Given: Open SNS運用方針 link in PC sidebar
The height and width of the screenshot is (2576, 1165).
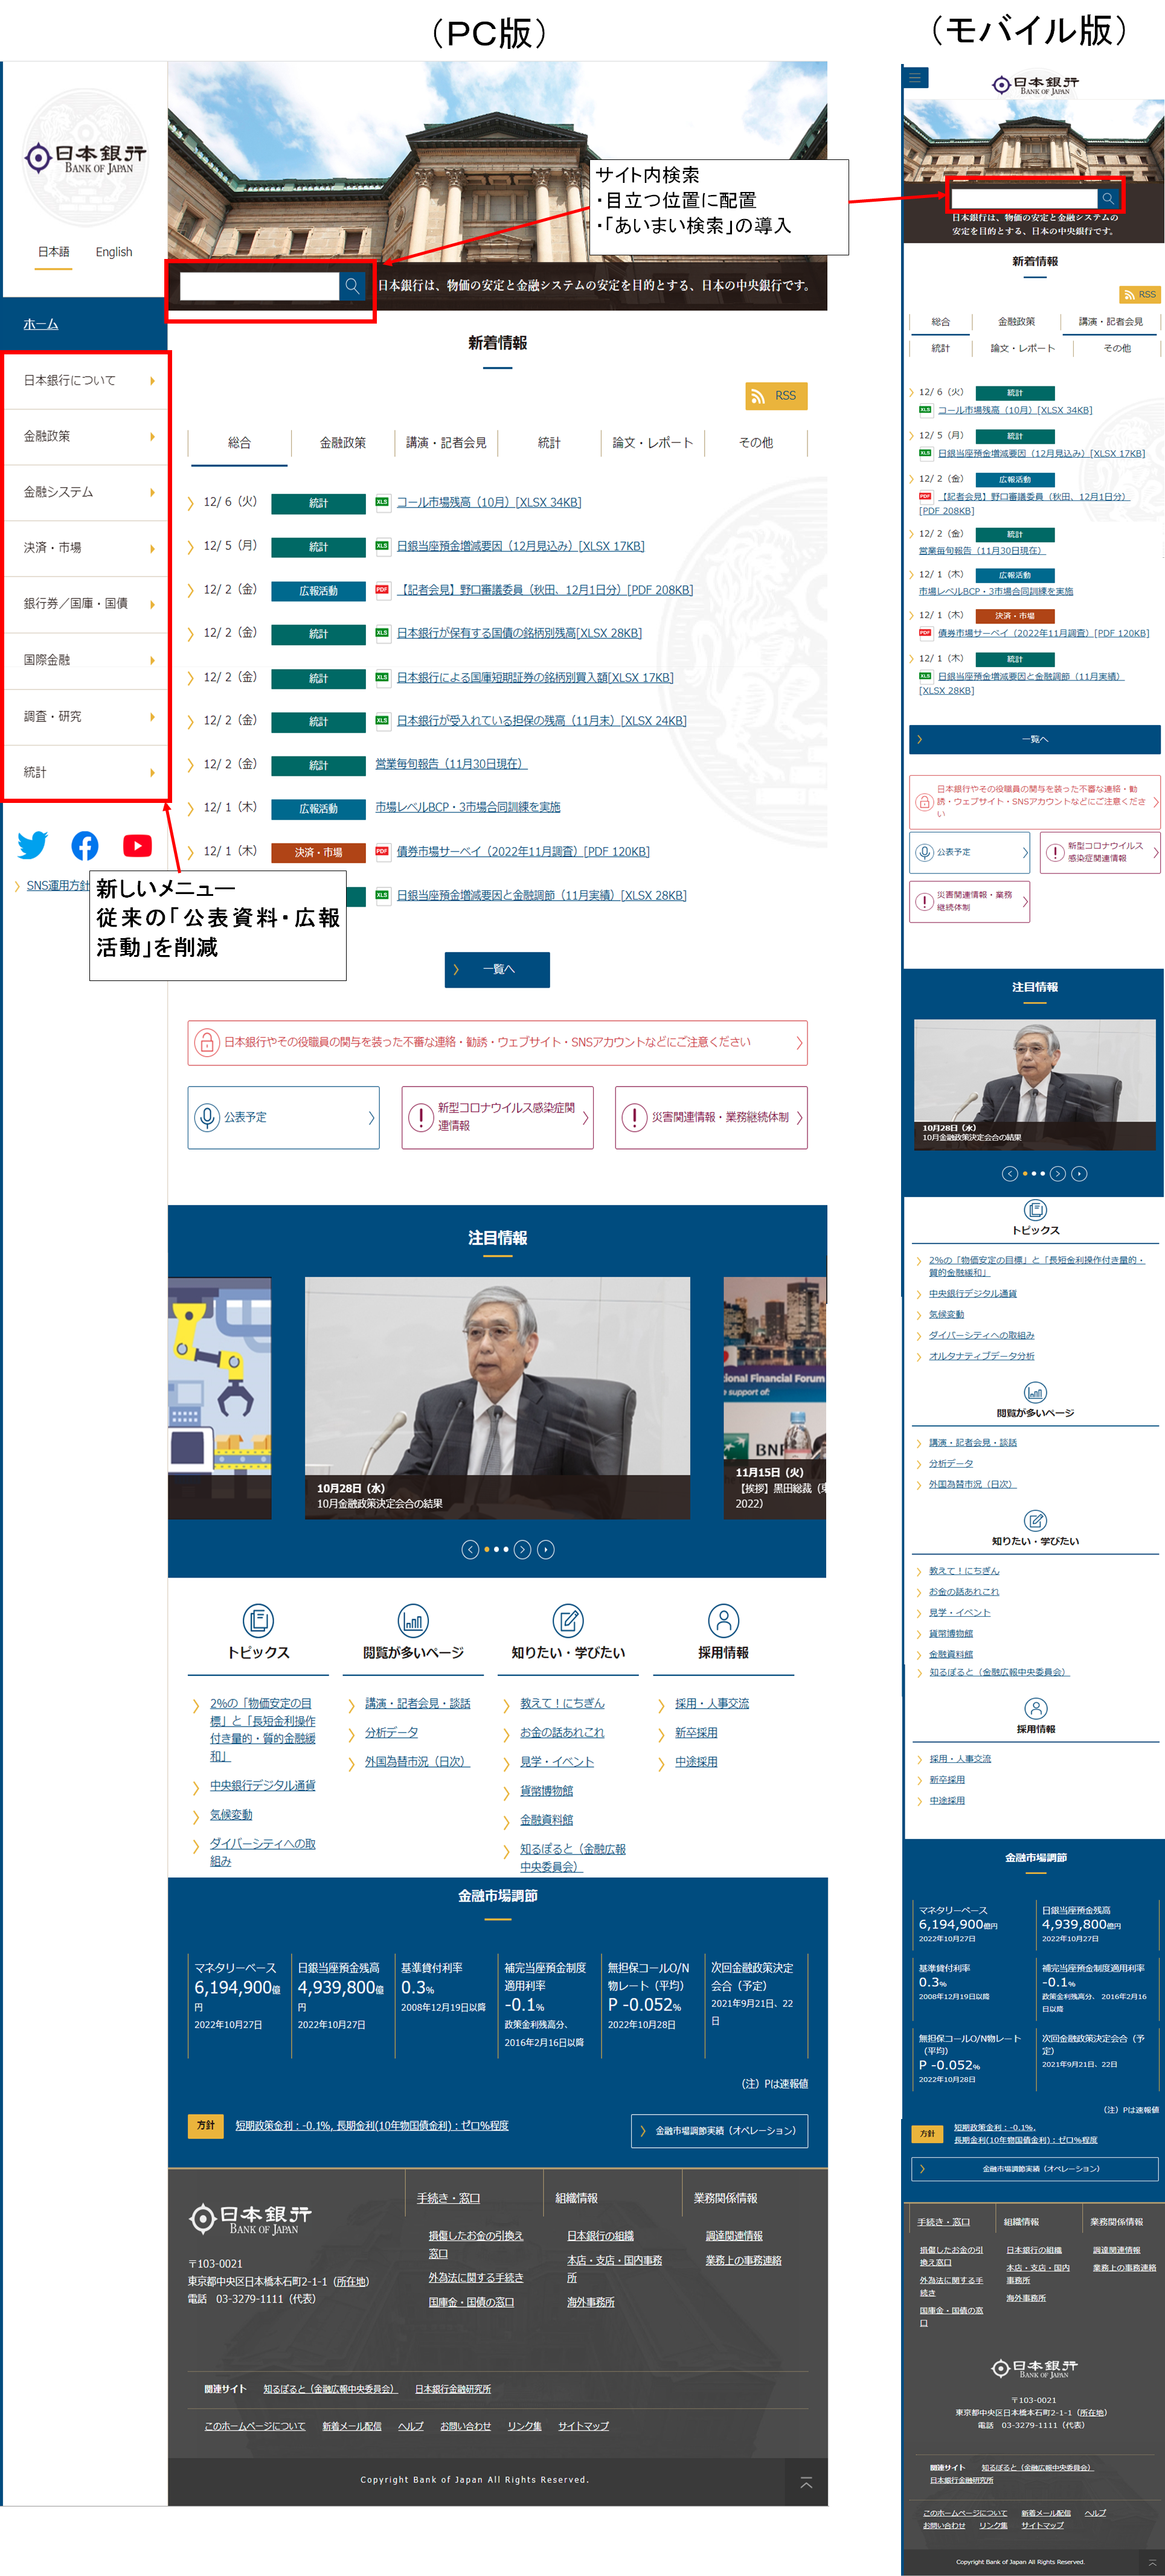Looking at the screenshot, I should (x=58, y=886).
